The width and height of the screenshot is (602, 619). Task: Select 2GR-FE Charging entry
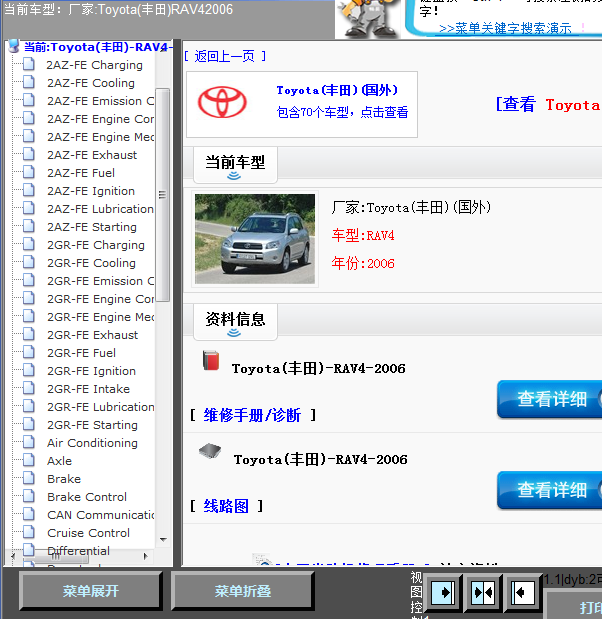(x=96, y=245)
